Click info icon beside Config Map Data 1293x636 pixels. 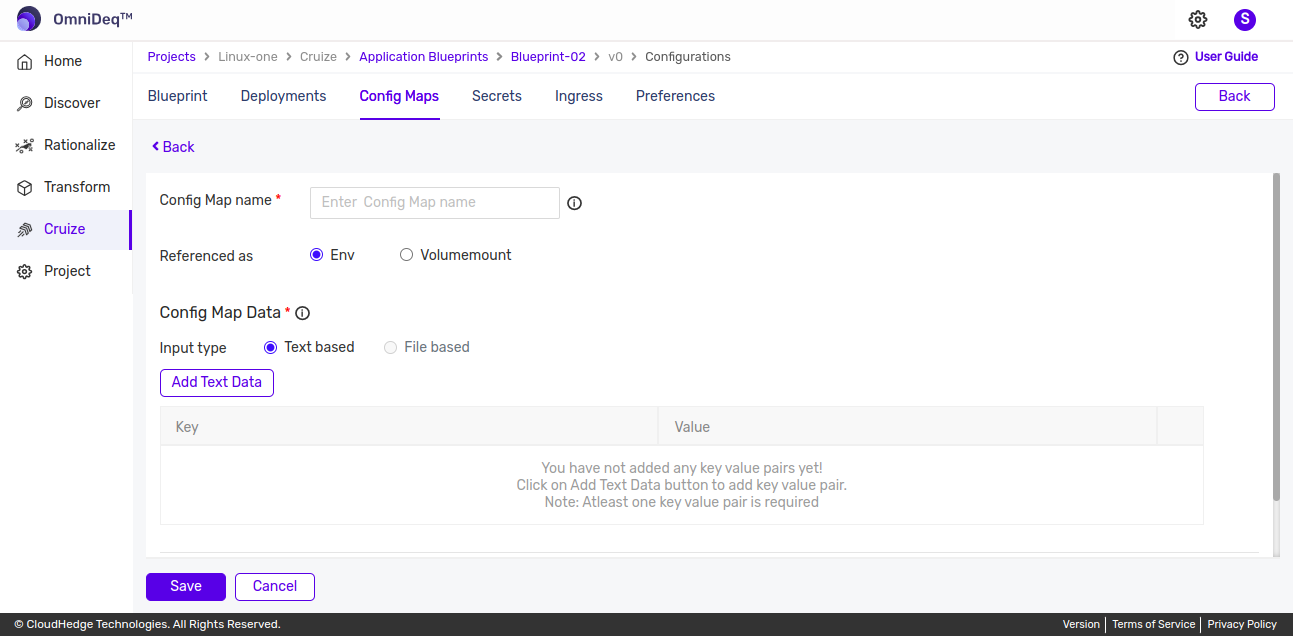302,313
